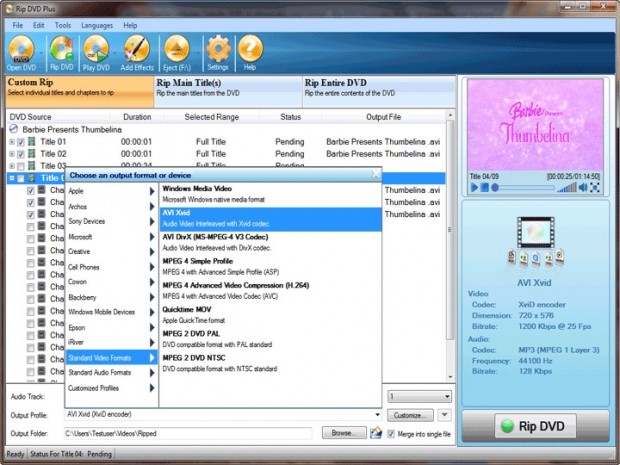Expand the Title 02 tree node
Screen dimensions: 620x465
tap(12, 154)
